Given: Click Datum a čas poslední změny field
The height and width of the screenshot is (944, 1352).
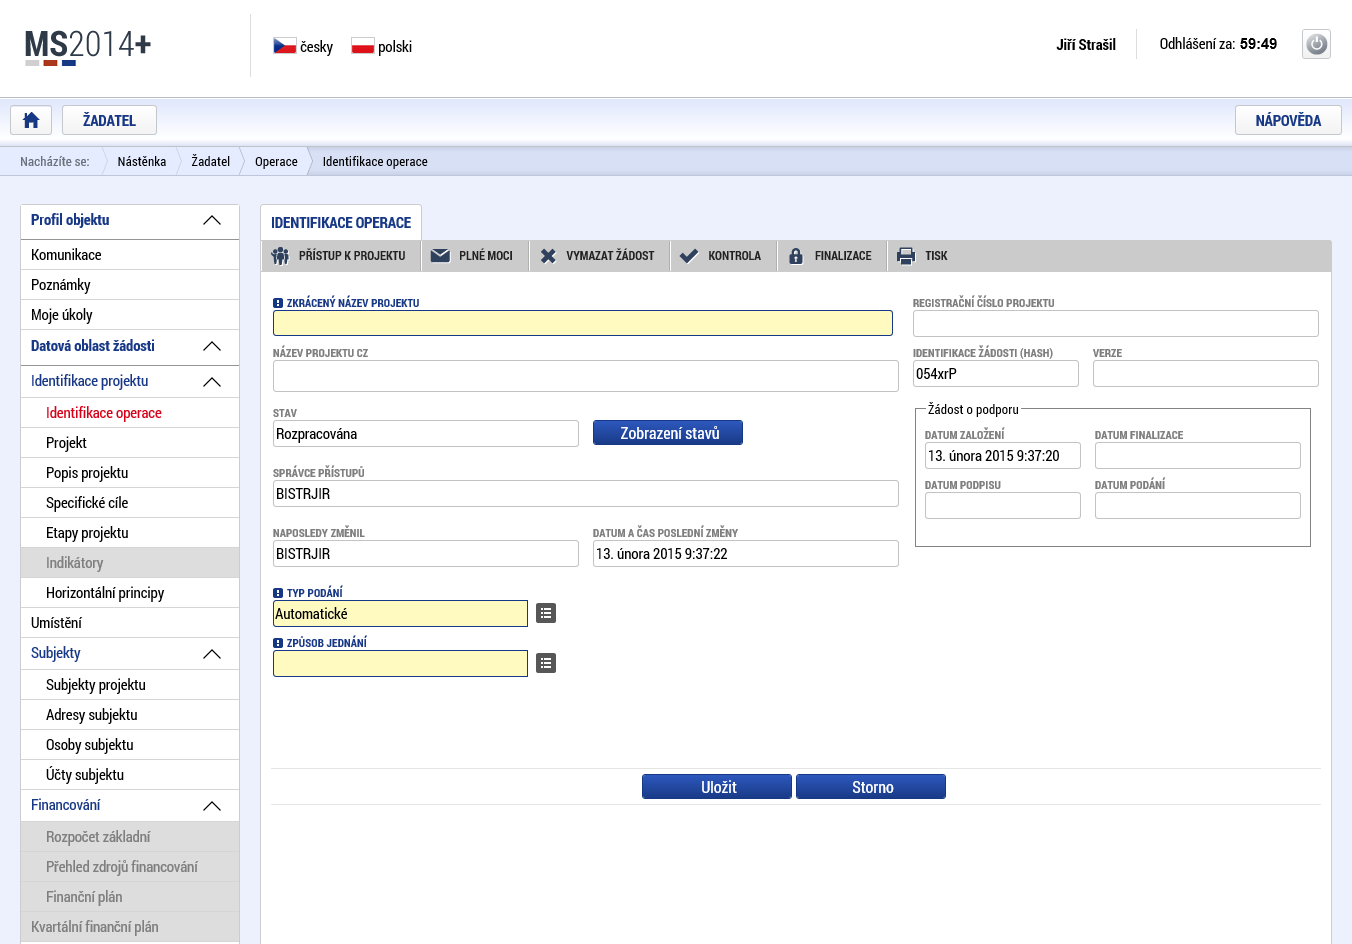Looking at the screenshot, I should [746, 553].
